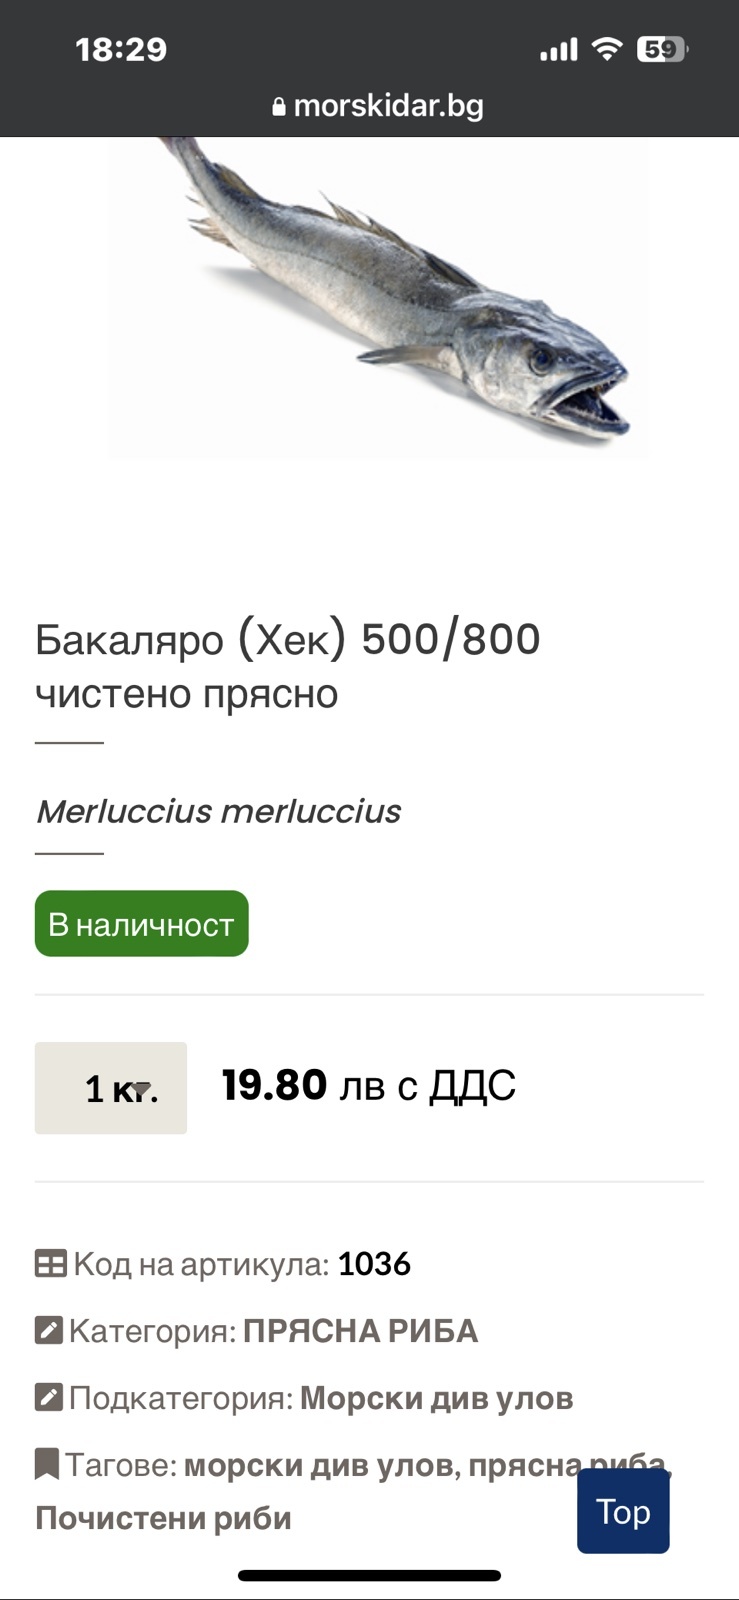Open the Почистени риби tag link

click(163, 1518)
